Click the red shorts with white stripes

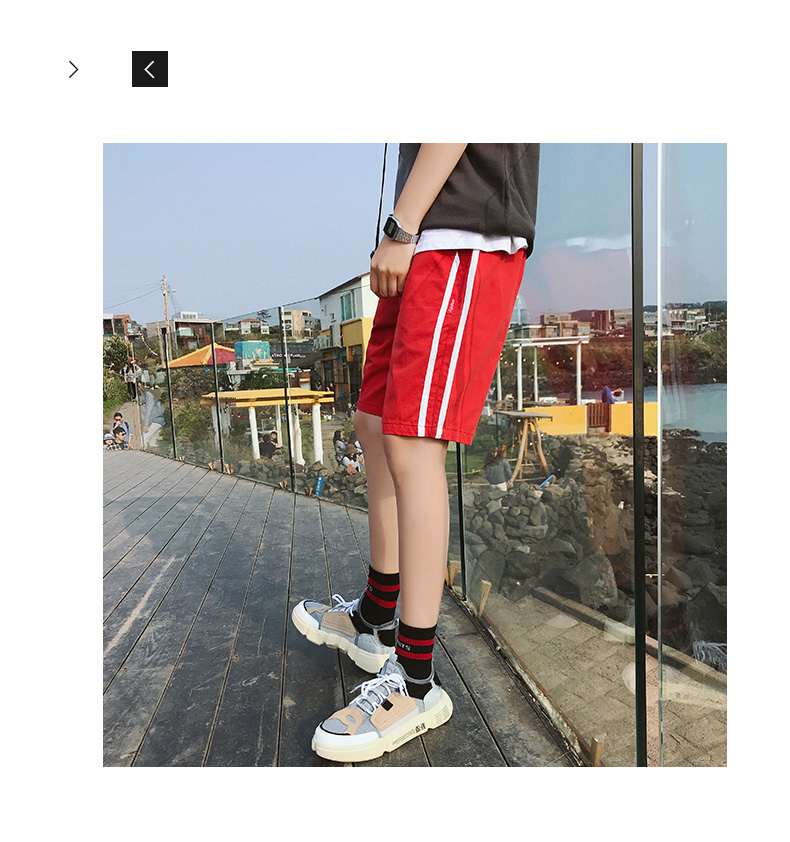point(441,344)
